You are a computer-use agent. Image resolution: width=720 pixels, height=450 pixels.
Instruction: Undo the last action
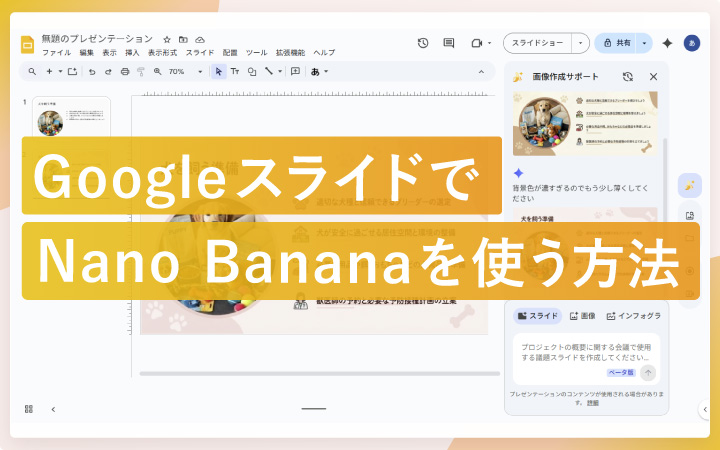[x=92, y=72]
